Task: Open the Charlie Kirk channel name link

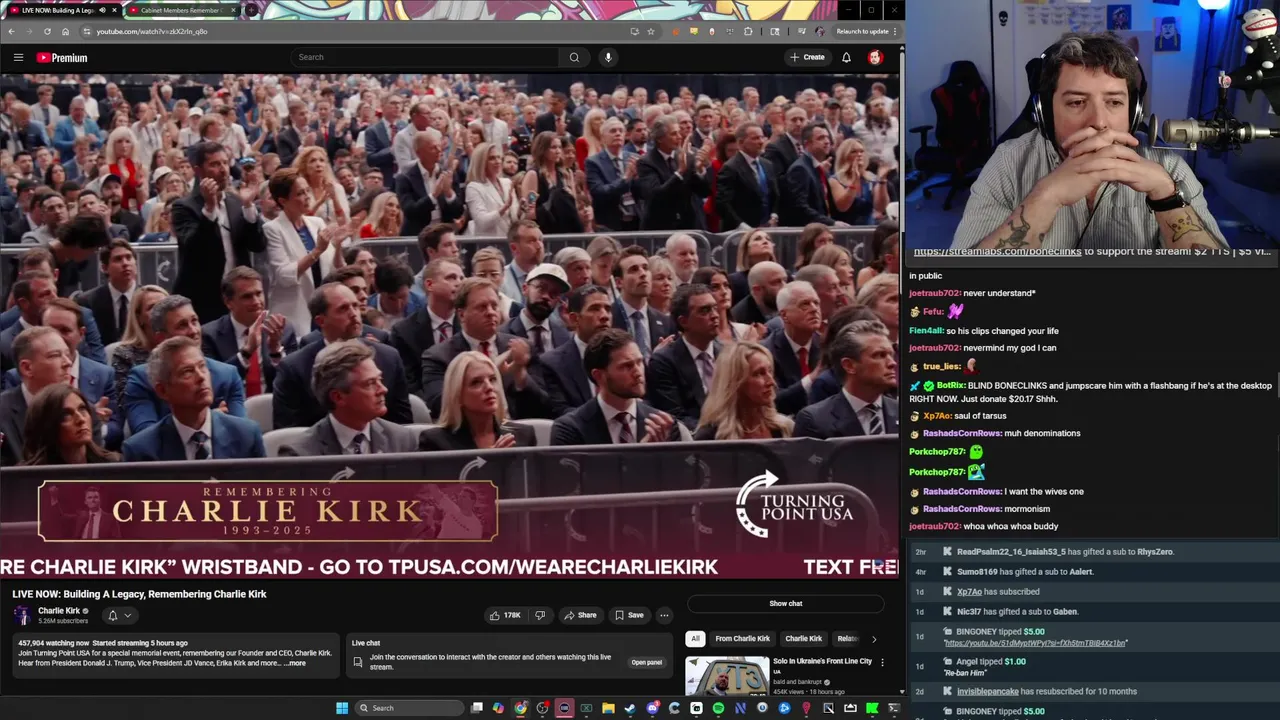Action: coord(59,611)
